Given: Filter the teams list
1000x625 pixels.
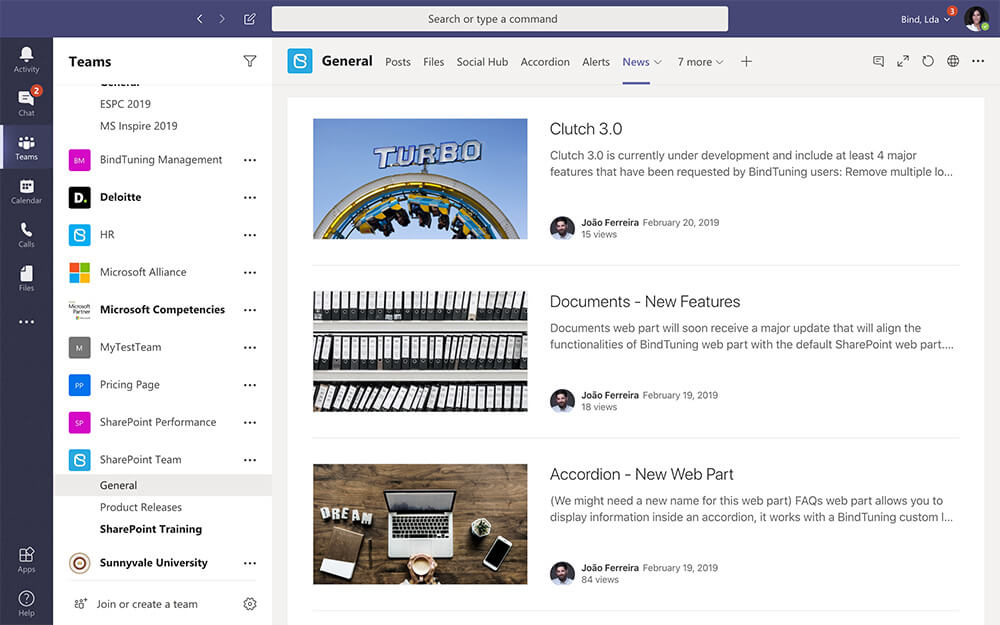Looking at the screenshot, I should tap(250, 61).
